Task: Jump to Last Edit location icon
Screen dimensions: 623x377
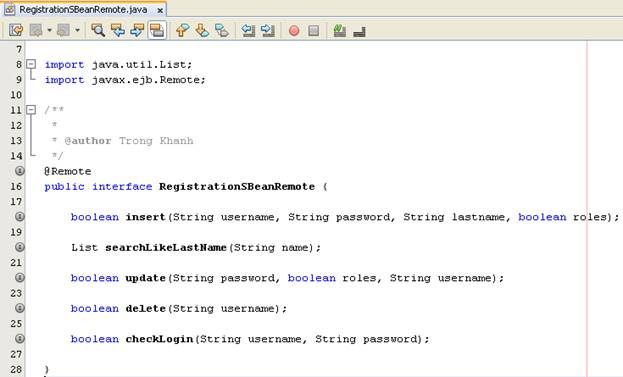Action: coord(16,31)
